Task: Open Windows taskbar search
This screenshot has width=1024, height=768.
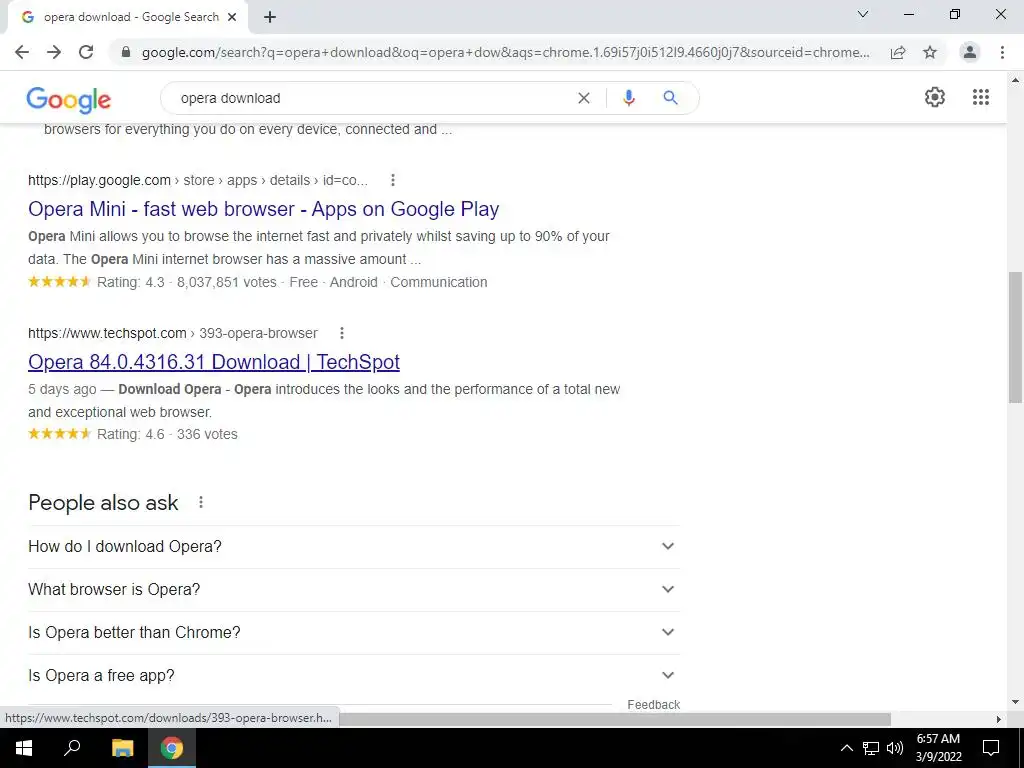Action: tap(72, 748)
